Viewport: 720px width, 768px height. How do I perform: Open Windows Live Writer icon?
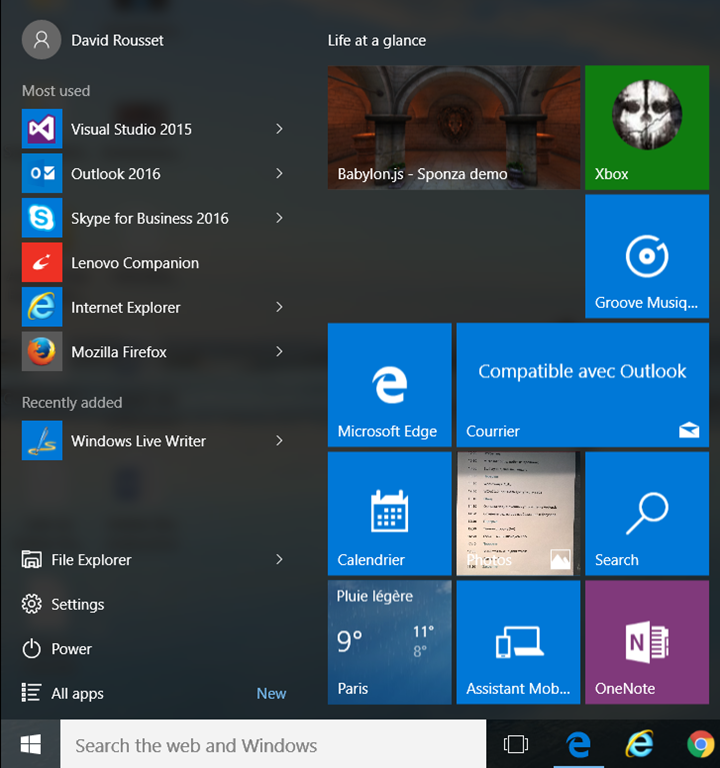pyautogui.click(x=42, y=440)
